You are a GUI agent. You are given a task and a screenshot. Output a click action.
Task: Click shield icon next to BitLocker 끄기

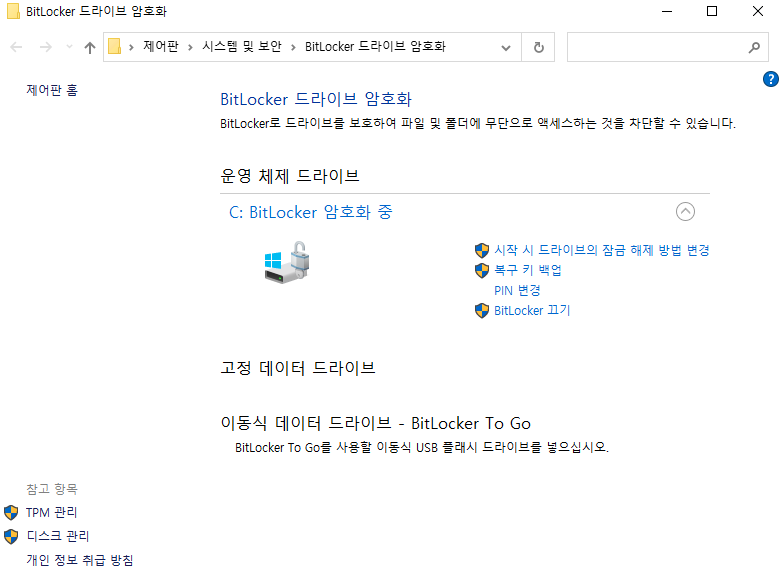pyautogui.click(x=482, y=310)
